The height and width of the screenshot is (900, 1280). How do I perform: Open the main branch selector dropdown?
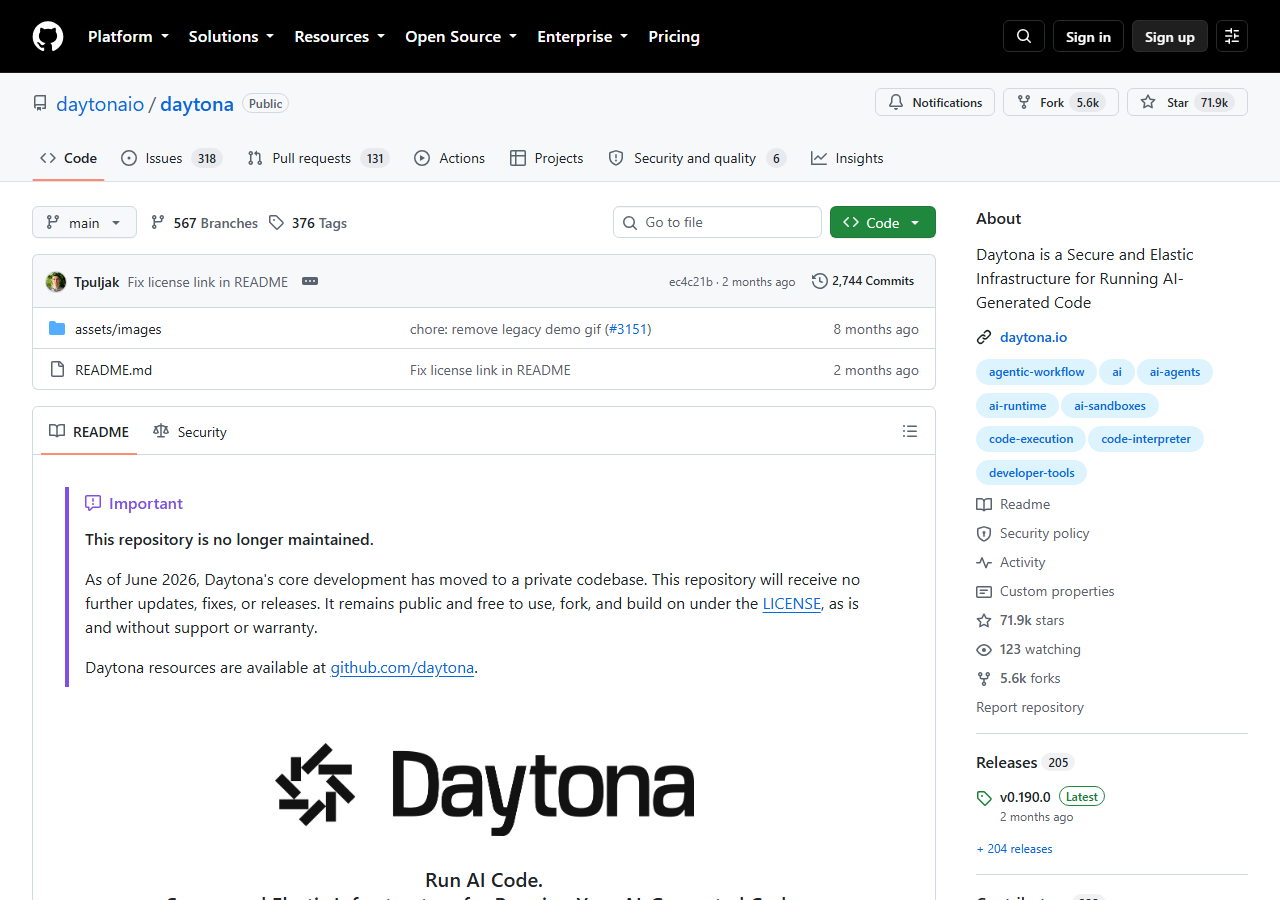[84, 222]
